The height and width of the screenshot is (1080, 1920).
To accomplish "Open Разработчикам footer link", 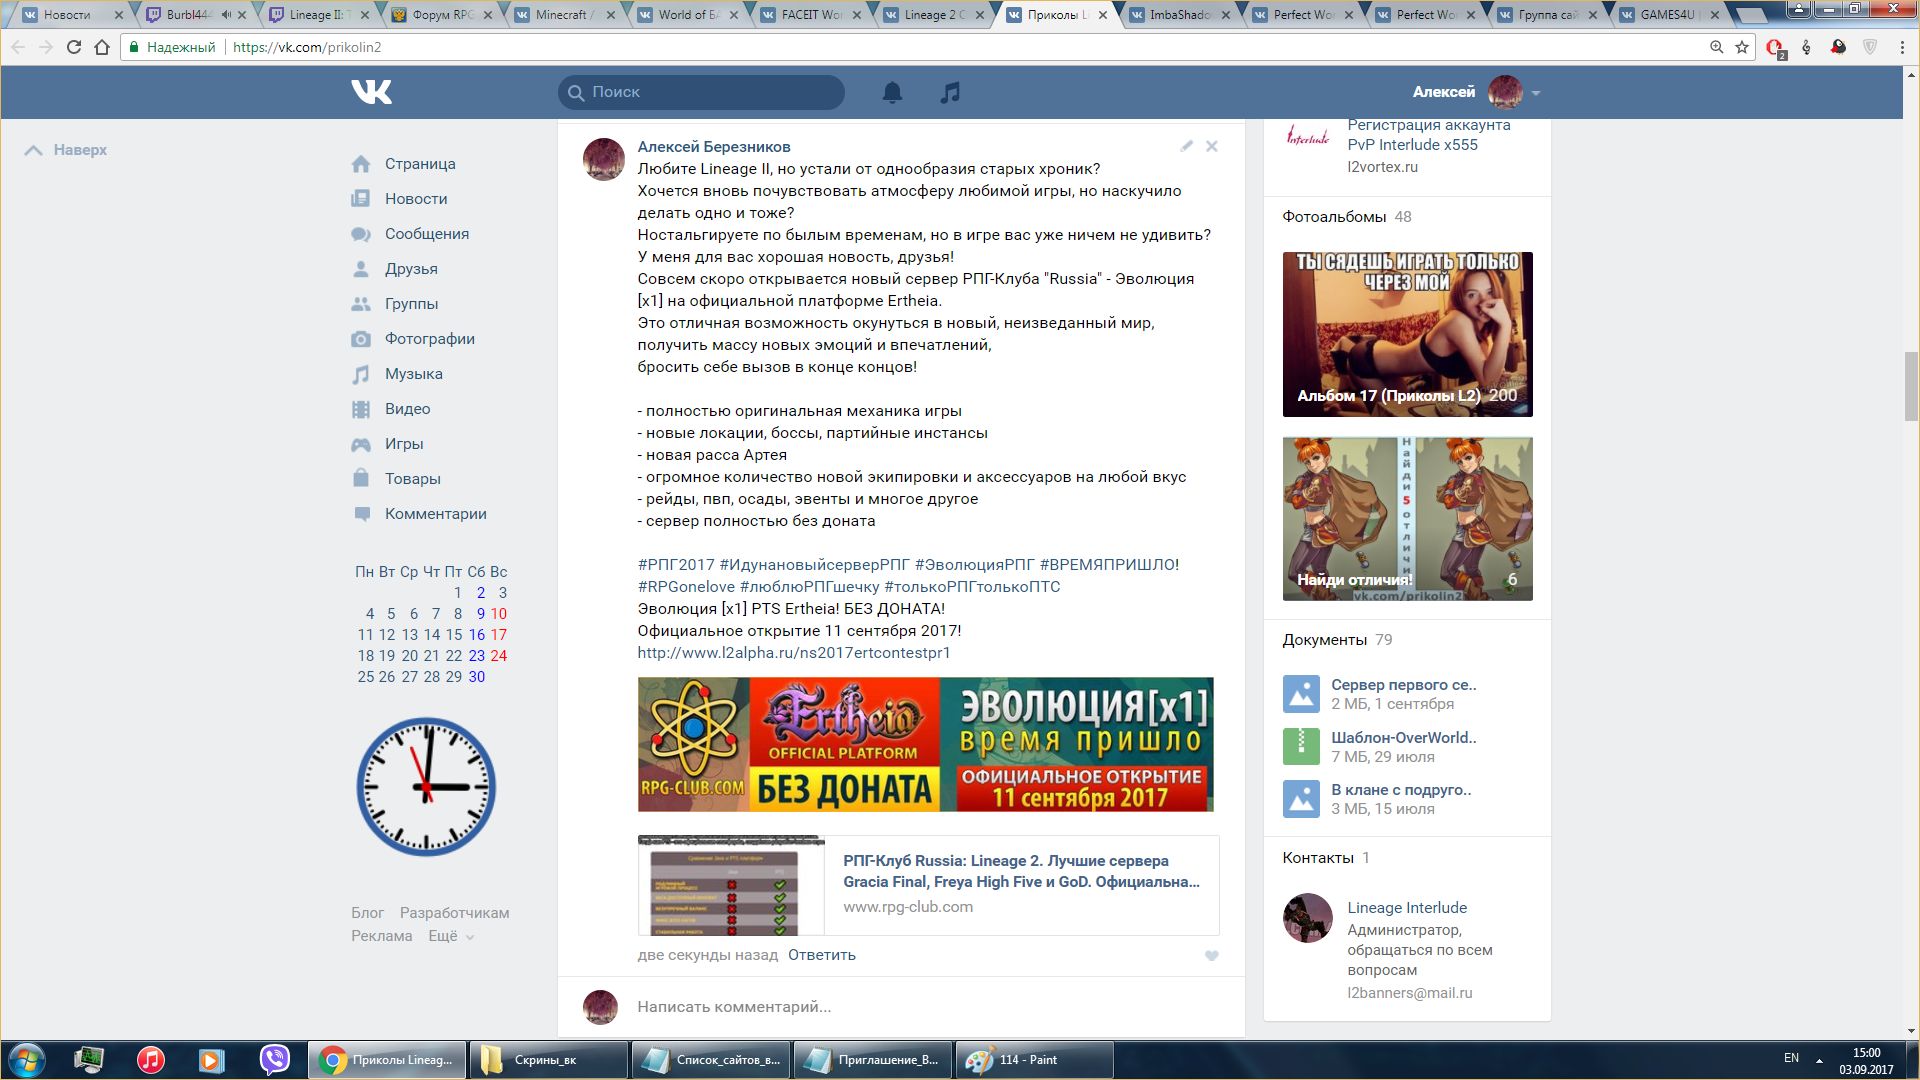I will pos(454,913).
